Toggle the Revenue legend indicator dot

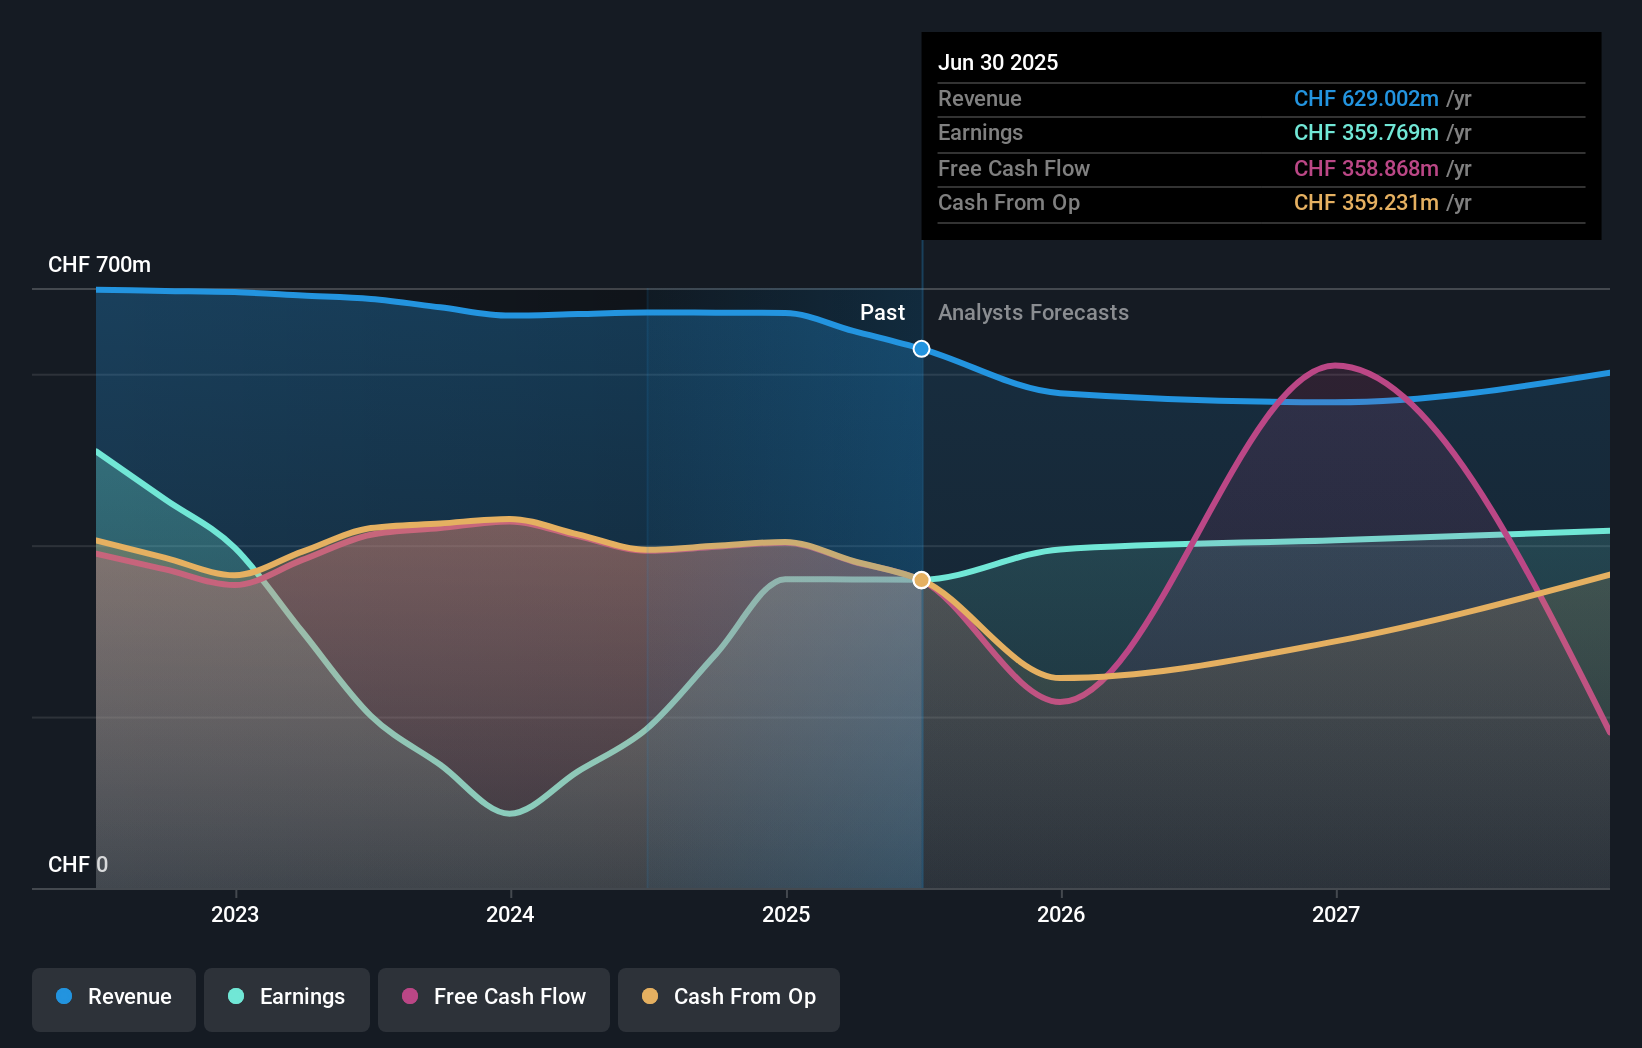62,997
